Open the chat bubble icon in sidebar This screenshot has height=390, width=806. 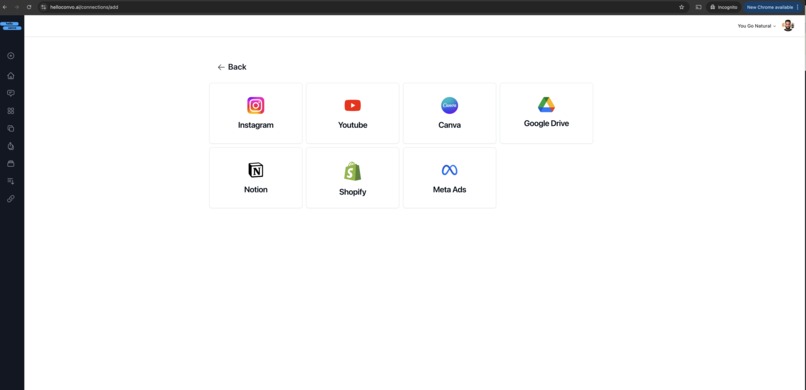(11, 93)
